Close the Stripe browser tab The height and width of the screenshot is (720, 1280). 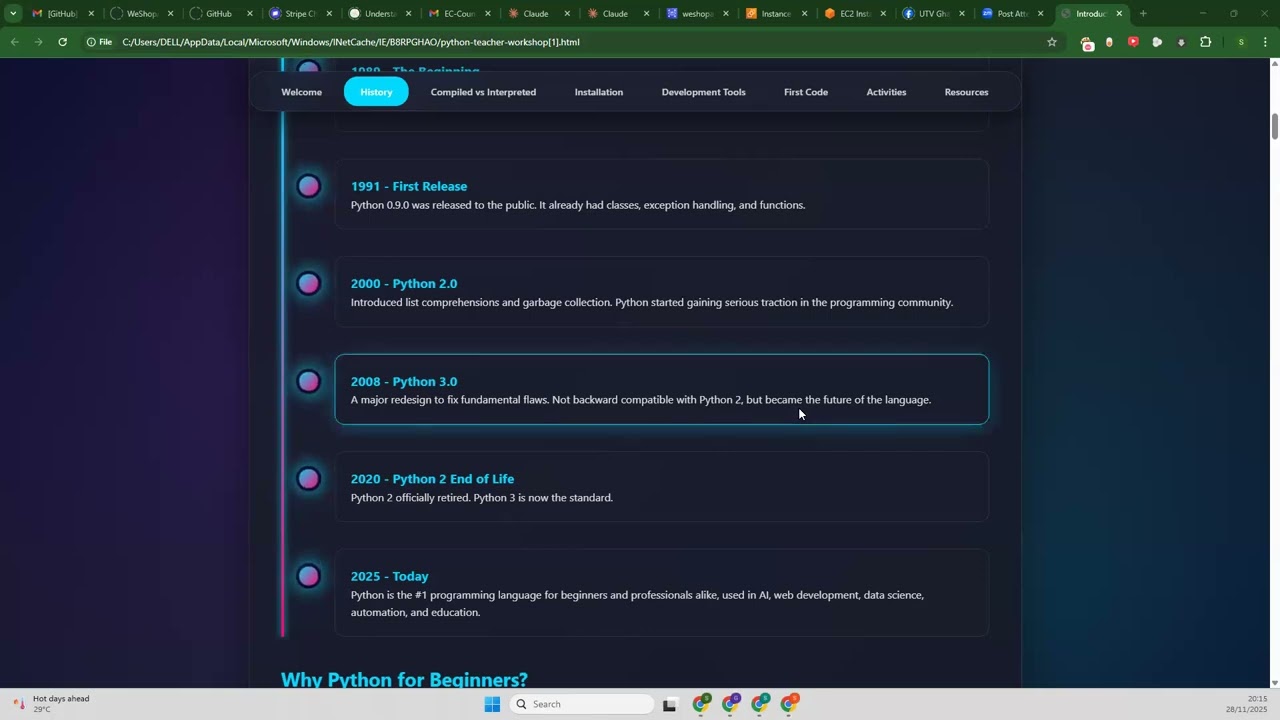pos(329,14)
